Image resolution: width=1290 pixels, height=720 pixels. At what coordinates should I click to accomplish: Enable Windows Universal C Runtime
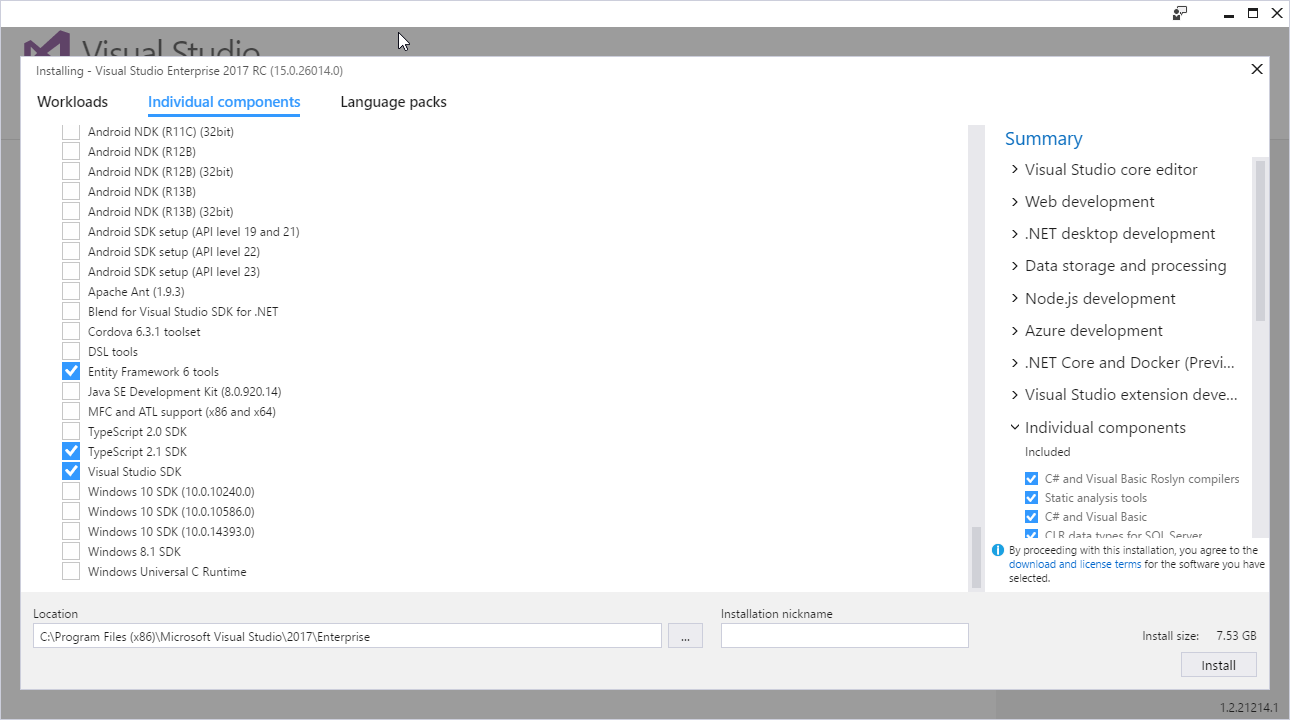[70, 571]
